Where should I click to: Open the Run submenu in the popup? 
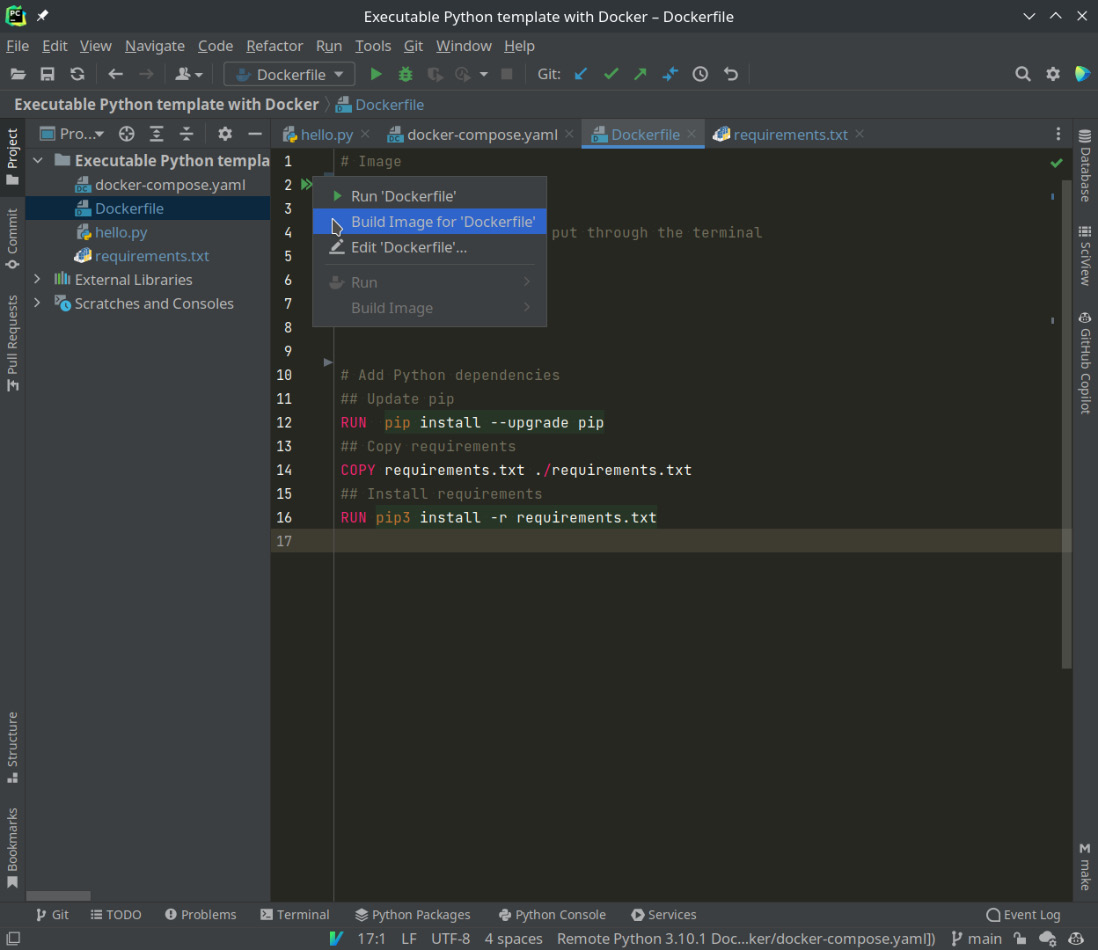point(429,282)
